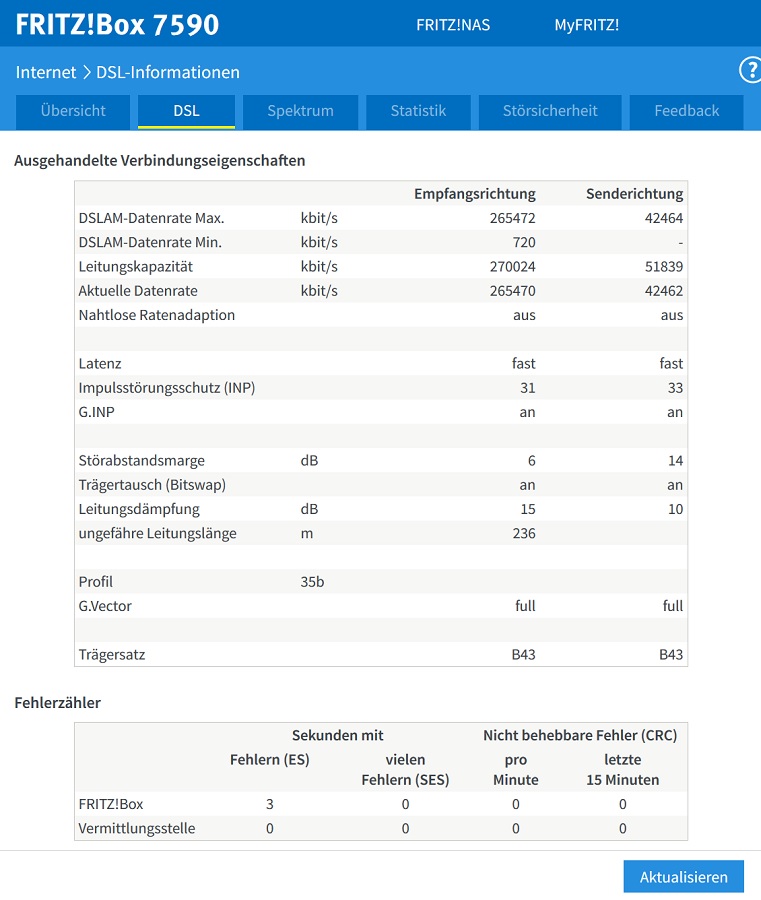761x900 pixels.
Task: Click DSL-Informationen in the breadcrumb
Action: coord(168,72)
